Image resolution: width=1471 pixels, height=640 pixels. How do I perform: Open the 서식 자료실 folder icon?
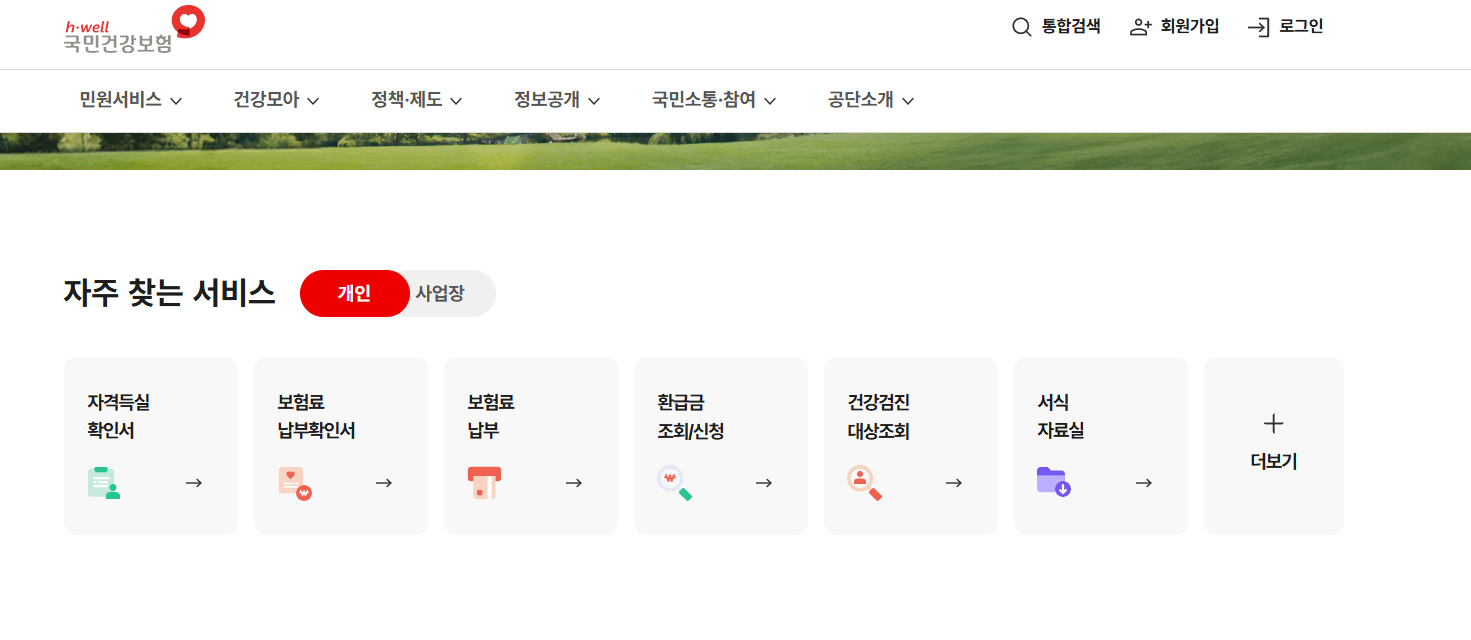point(1055,483)
